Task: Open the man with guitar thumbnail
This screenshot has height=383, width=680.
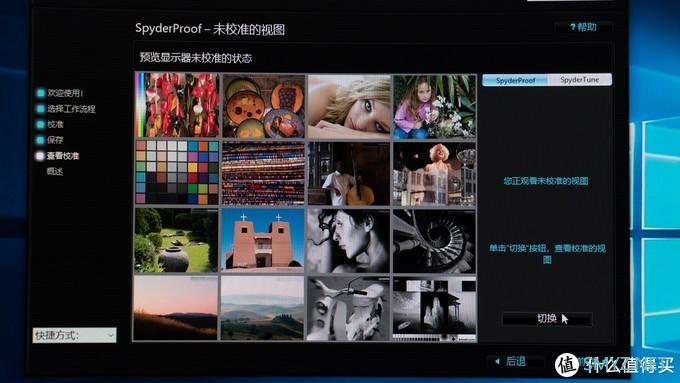Action: [x=349, y=173]
